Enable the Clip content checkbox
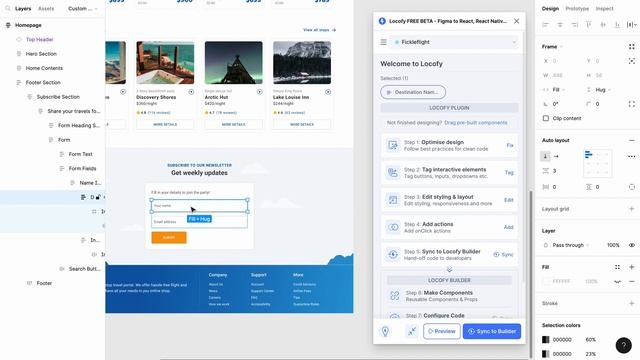Viewport: 640px width, 360px height. (x=546, y=118)
